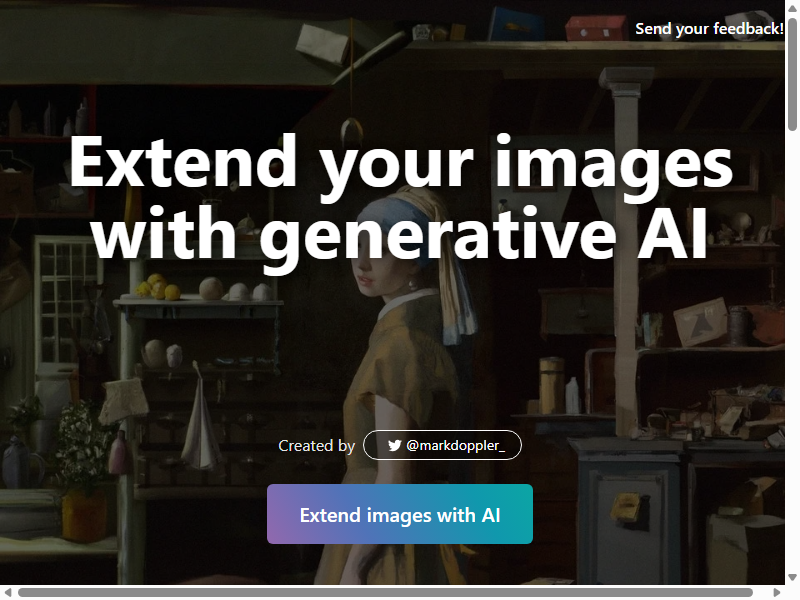Click the Send your feedback! link
Screen dimensions: 800x600
709,29
